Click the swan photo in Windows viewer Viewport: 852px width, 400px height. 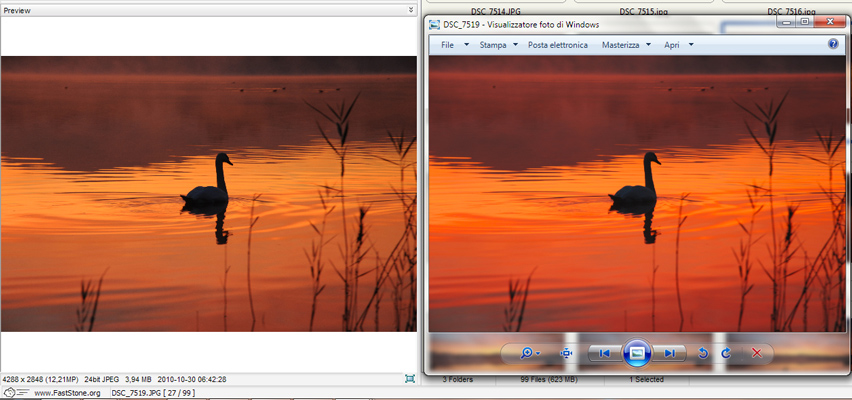point(636,190)
